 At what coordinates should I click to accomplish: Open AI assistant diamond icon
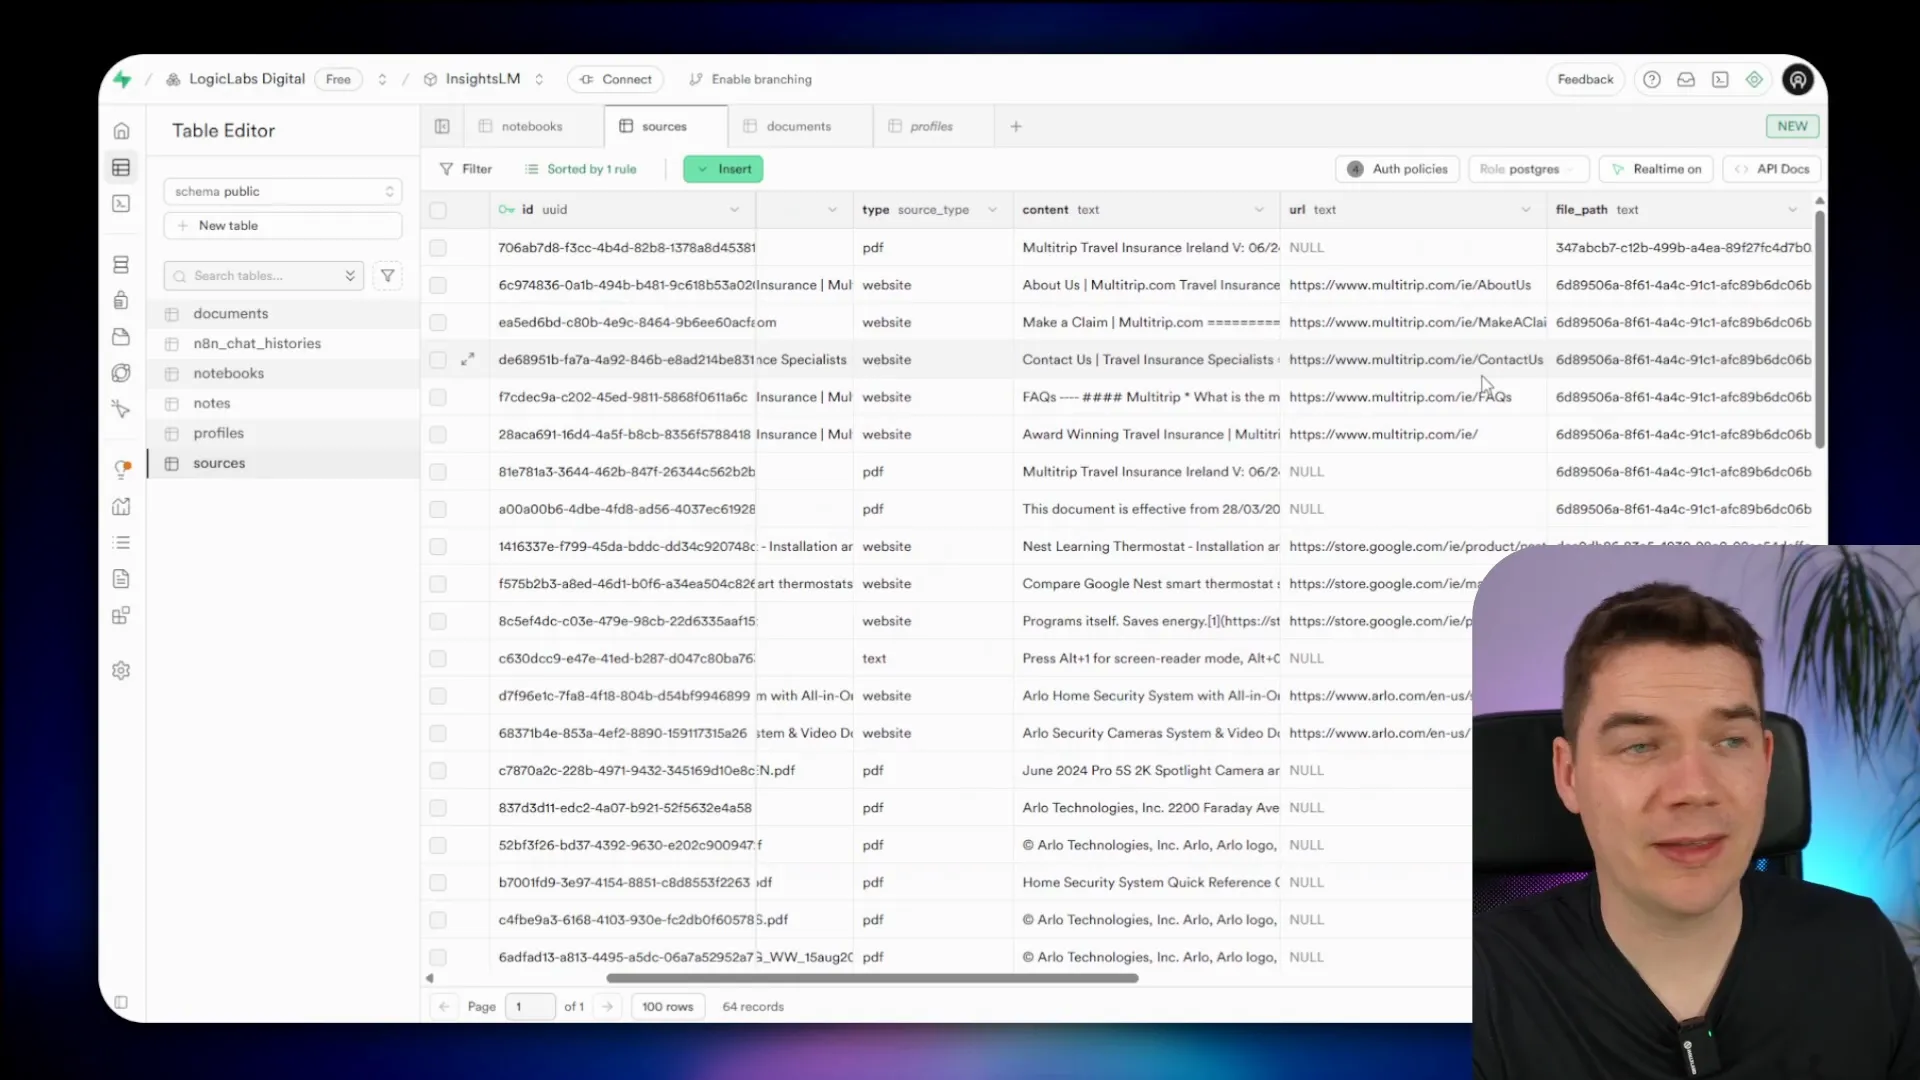(x=1754, y=79)
